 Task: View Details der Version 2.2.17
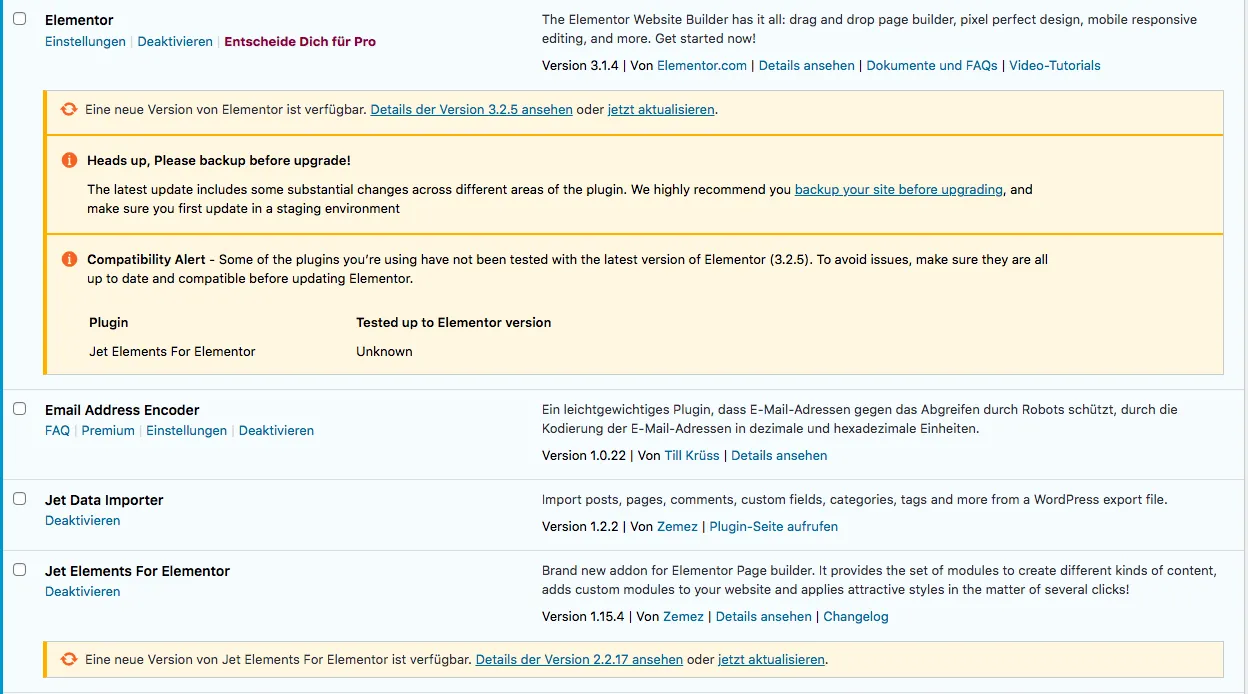[580, 660]
